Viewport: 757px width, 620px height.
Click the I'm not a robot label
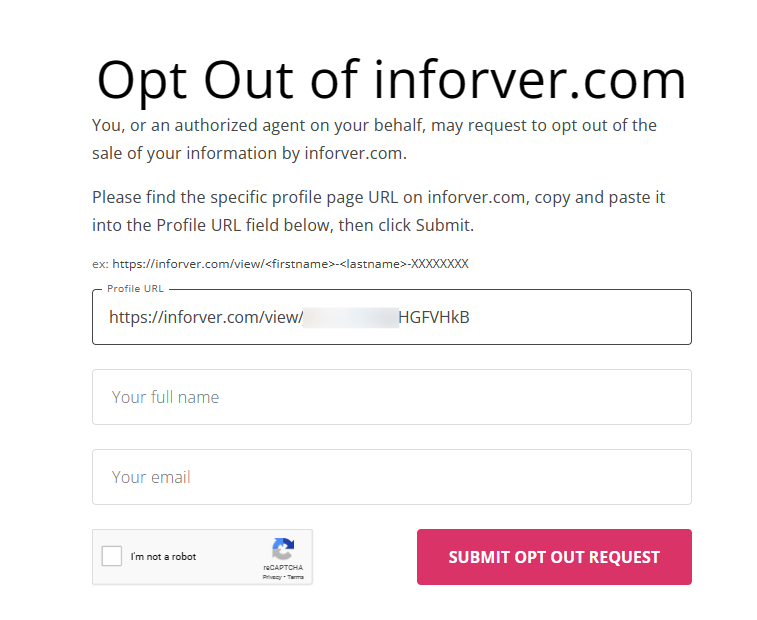pos(163,557)
